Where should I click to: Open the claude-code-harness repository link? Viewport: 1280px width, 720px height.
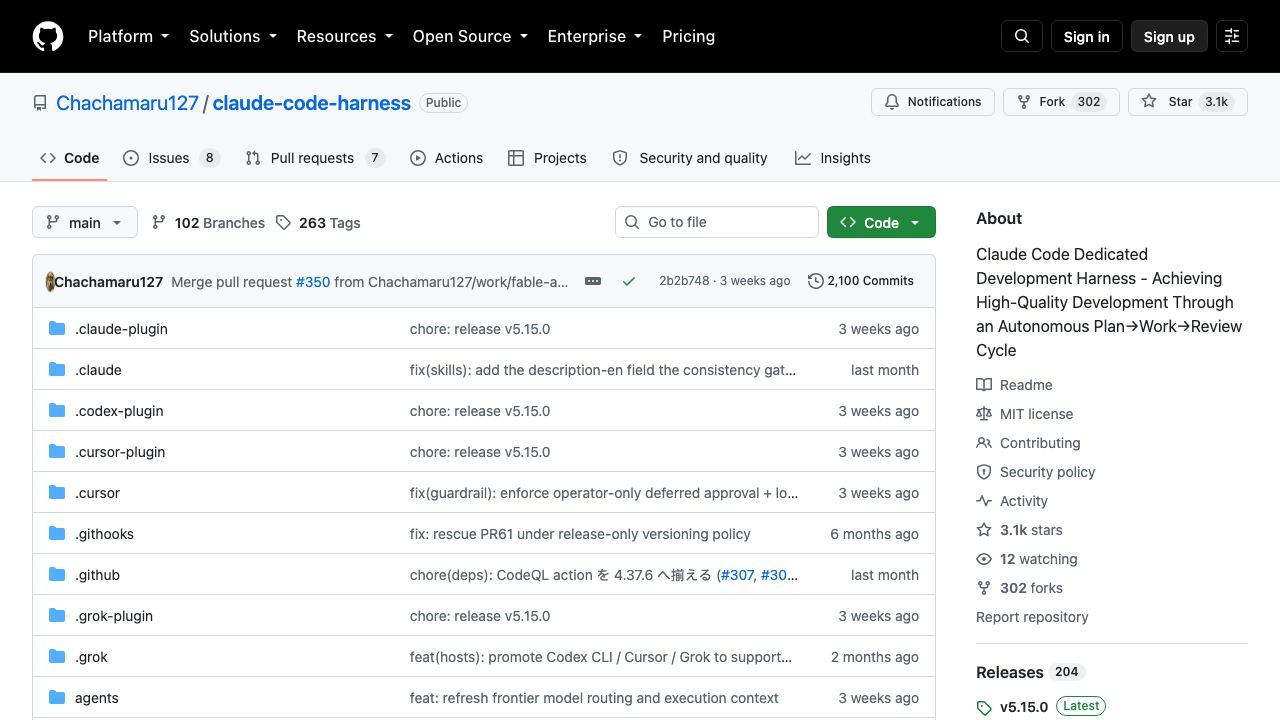tap(312, 103)
